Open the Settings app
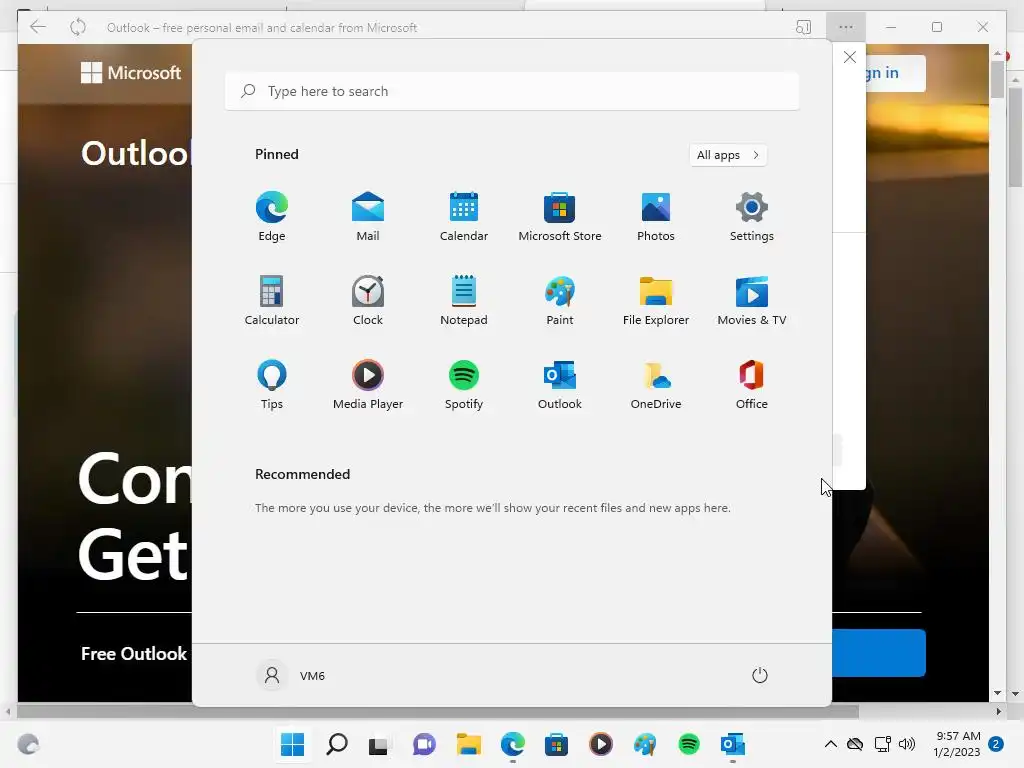The image size is (1024, 768). (x=752, y=217)
